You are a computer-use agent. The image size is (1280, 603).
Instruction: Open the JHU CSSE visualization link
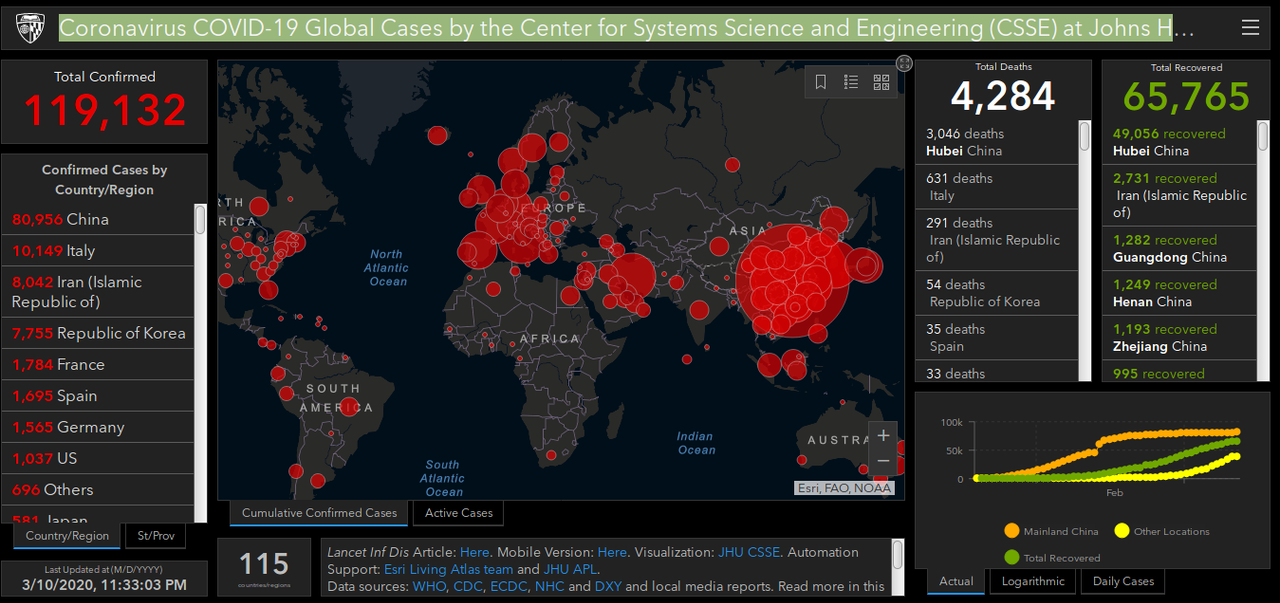[751, 552]
